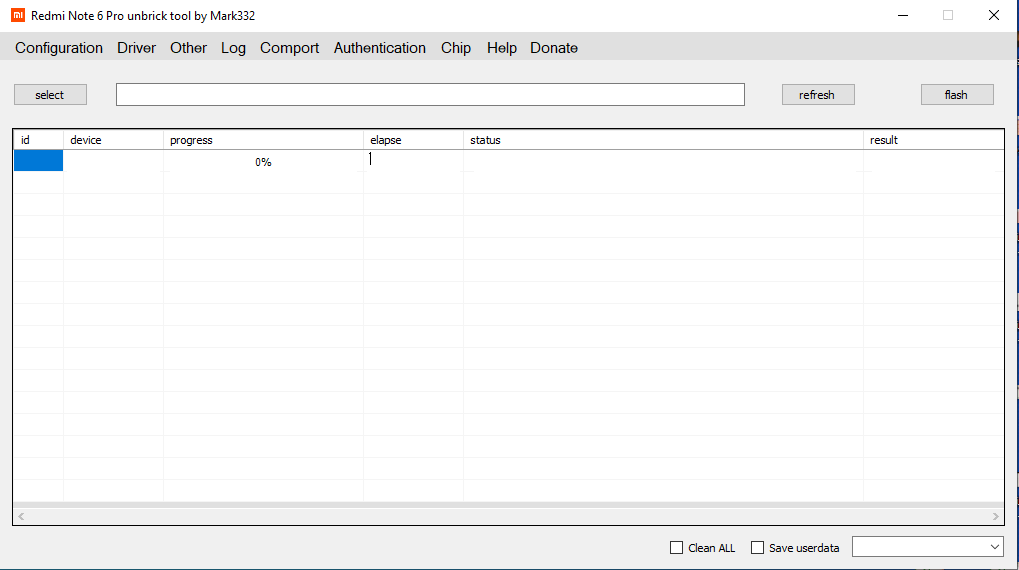Open the Donate menu
The width and height of the screenshot is (1019, 570).
[x=554, y=48]
